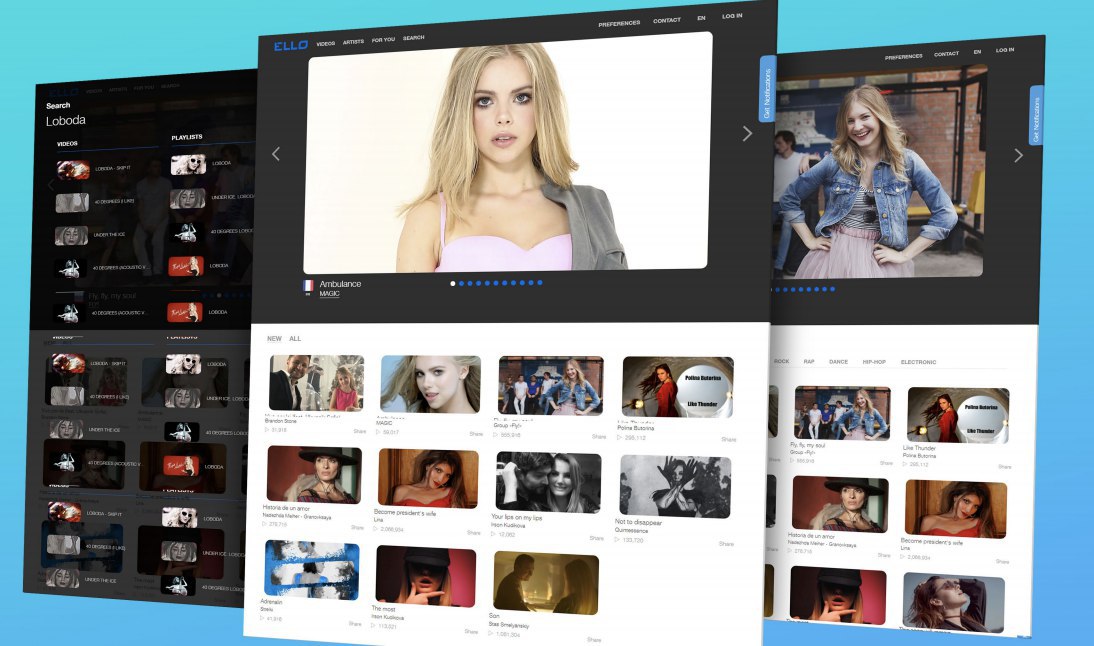Advance center carousel with right arrow

747,133
